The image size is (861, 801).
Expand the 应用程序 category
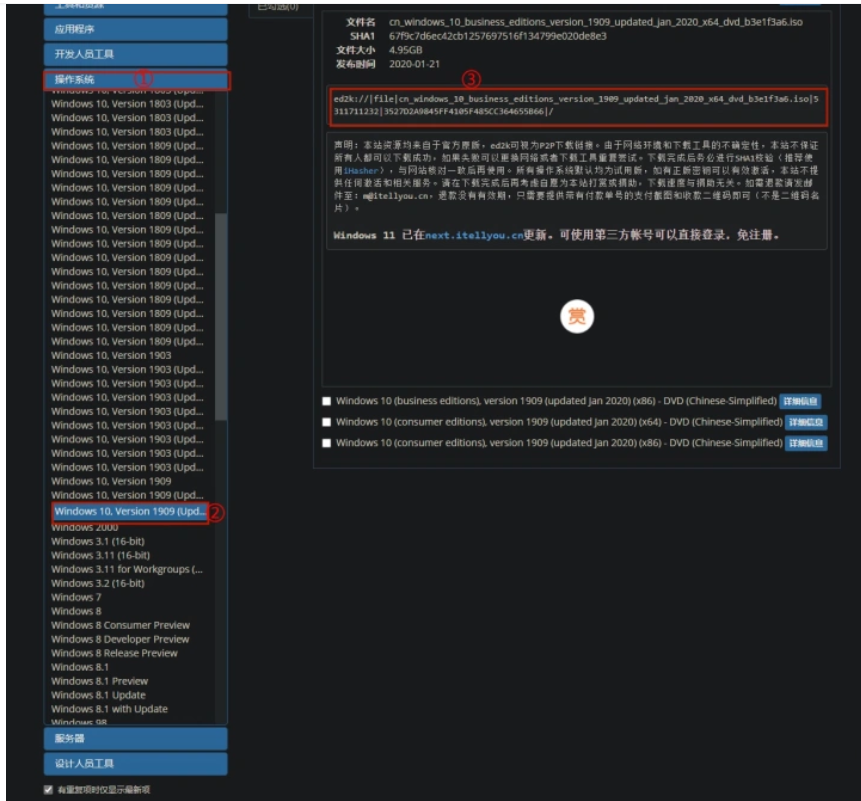pos(135,29)
